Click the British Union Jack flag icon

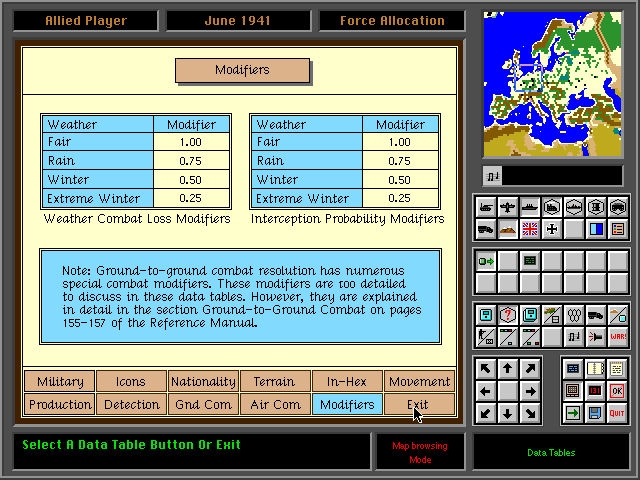coord(529,229)
